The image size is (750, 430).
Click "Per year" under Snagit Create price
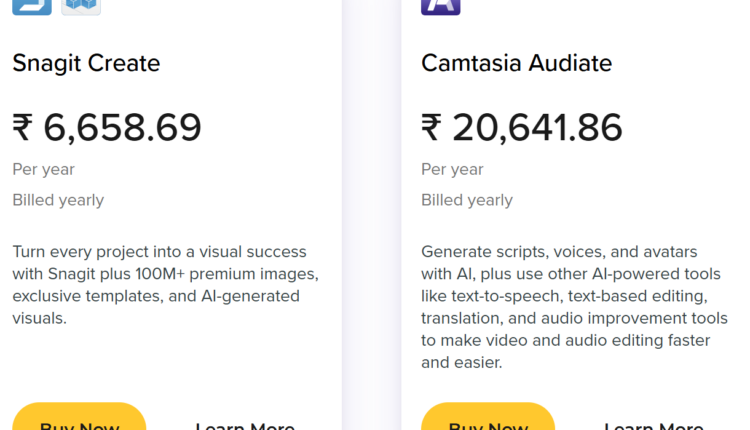click(43, 170)
